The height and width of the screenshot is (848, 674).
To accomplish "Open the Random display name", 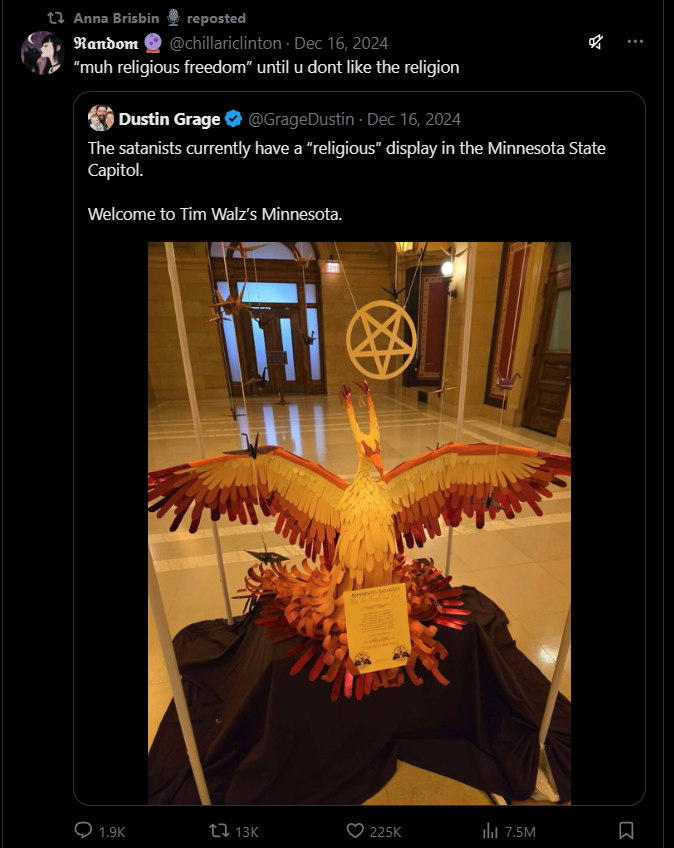I will coord(106,43).
